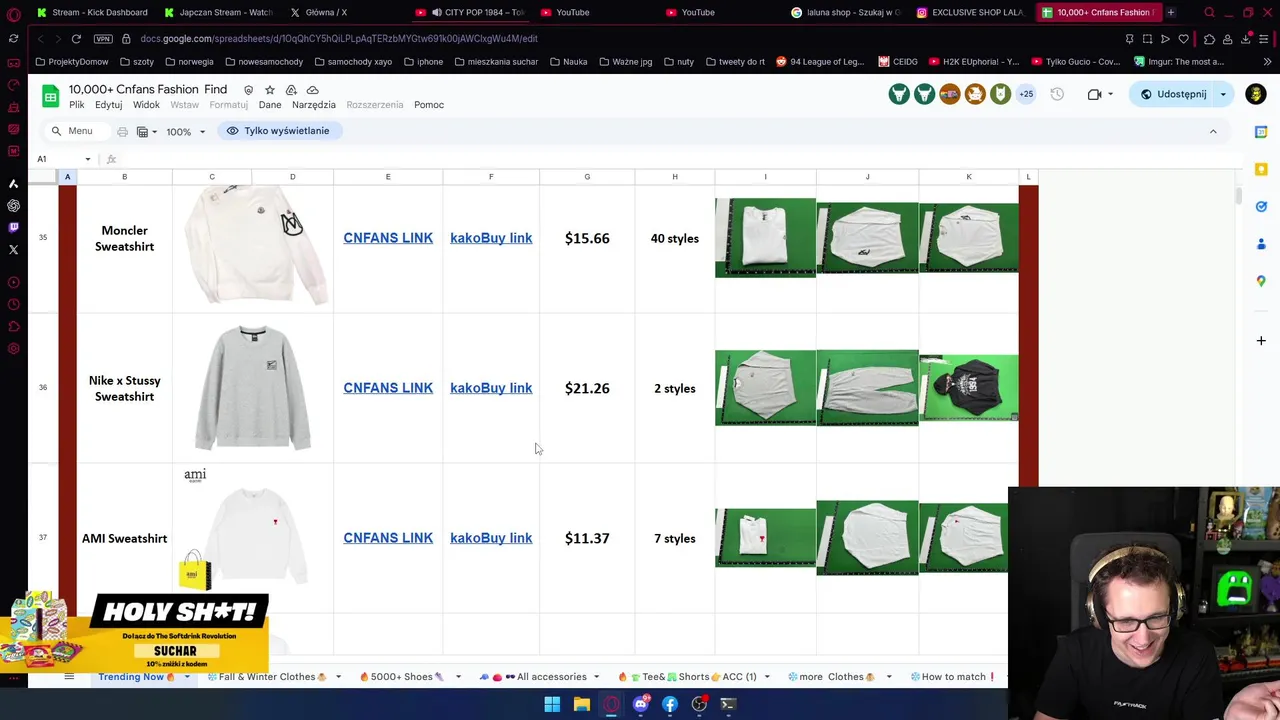This screenshot has height=720, width=1280.
Task: Click the camera meeting icon
Action: coord(1094,94)
